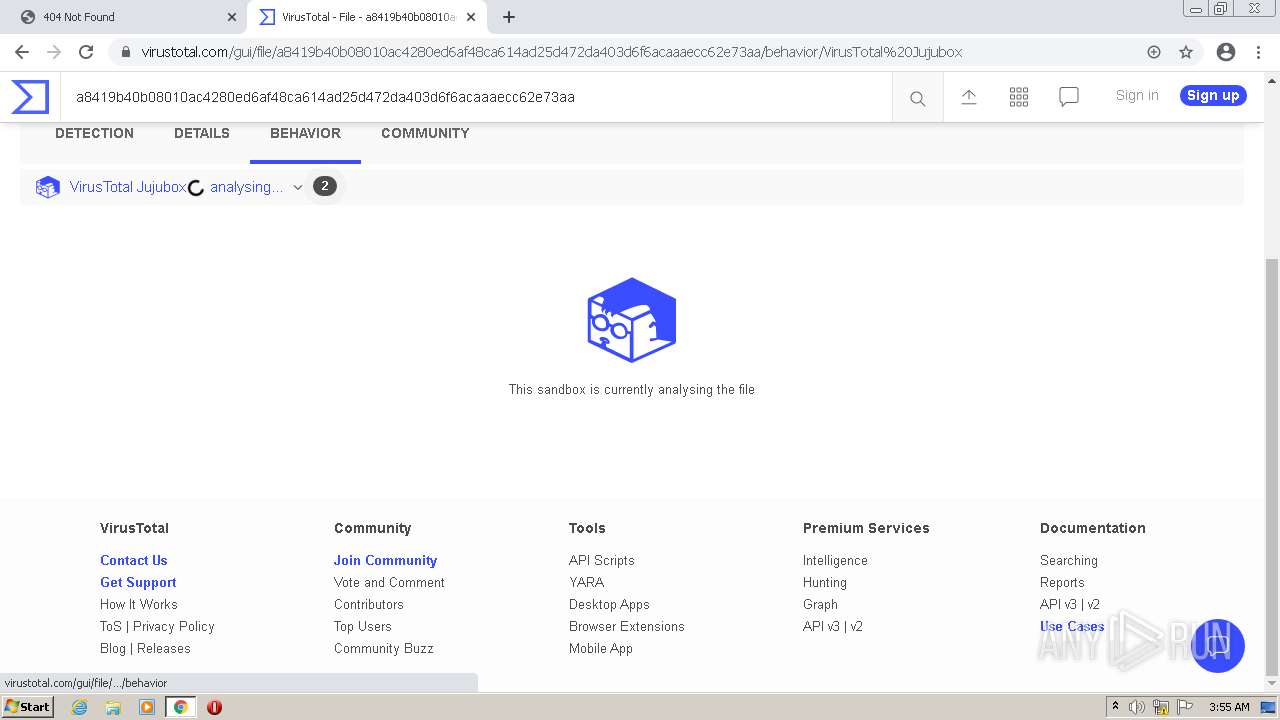
Task: Click Join Community link
Action: 385,560
